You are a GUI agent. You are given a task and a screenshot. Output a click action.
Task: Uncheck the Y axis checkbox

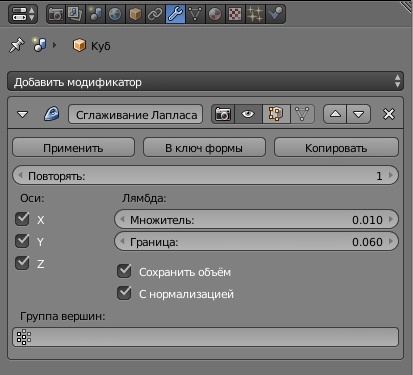pyautogui.click(x=22, y=241)
